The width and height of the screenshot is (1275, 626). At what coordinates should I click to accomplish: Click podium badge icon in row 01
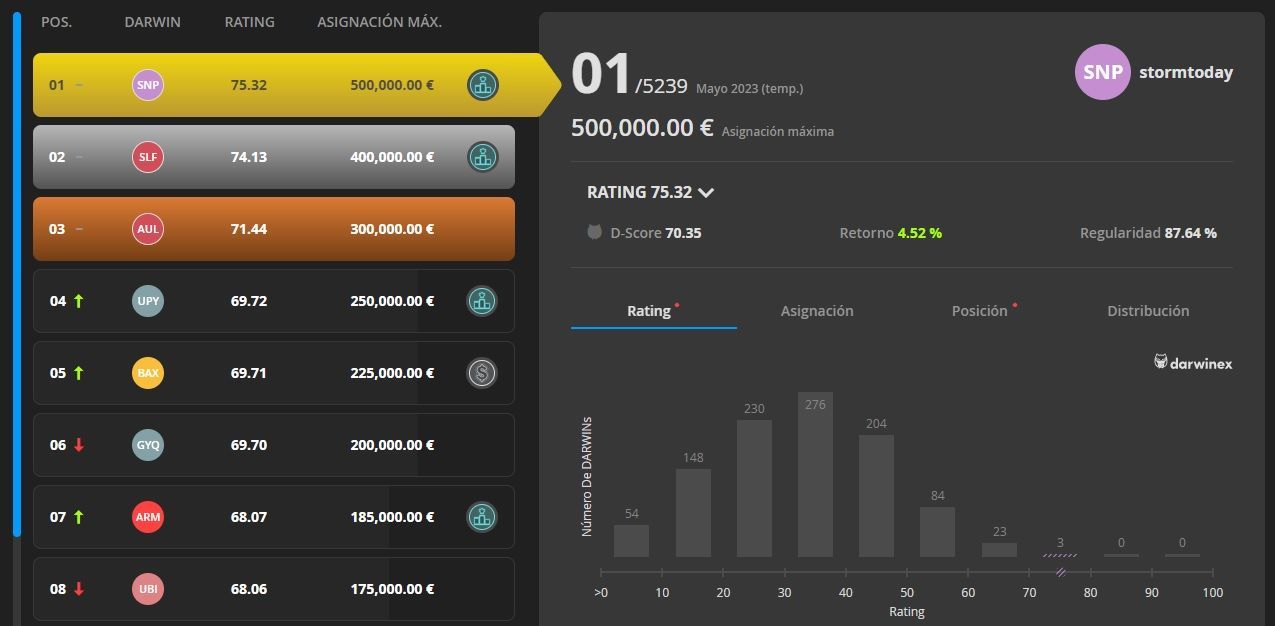[483, 85]
